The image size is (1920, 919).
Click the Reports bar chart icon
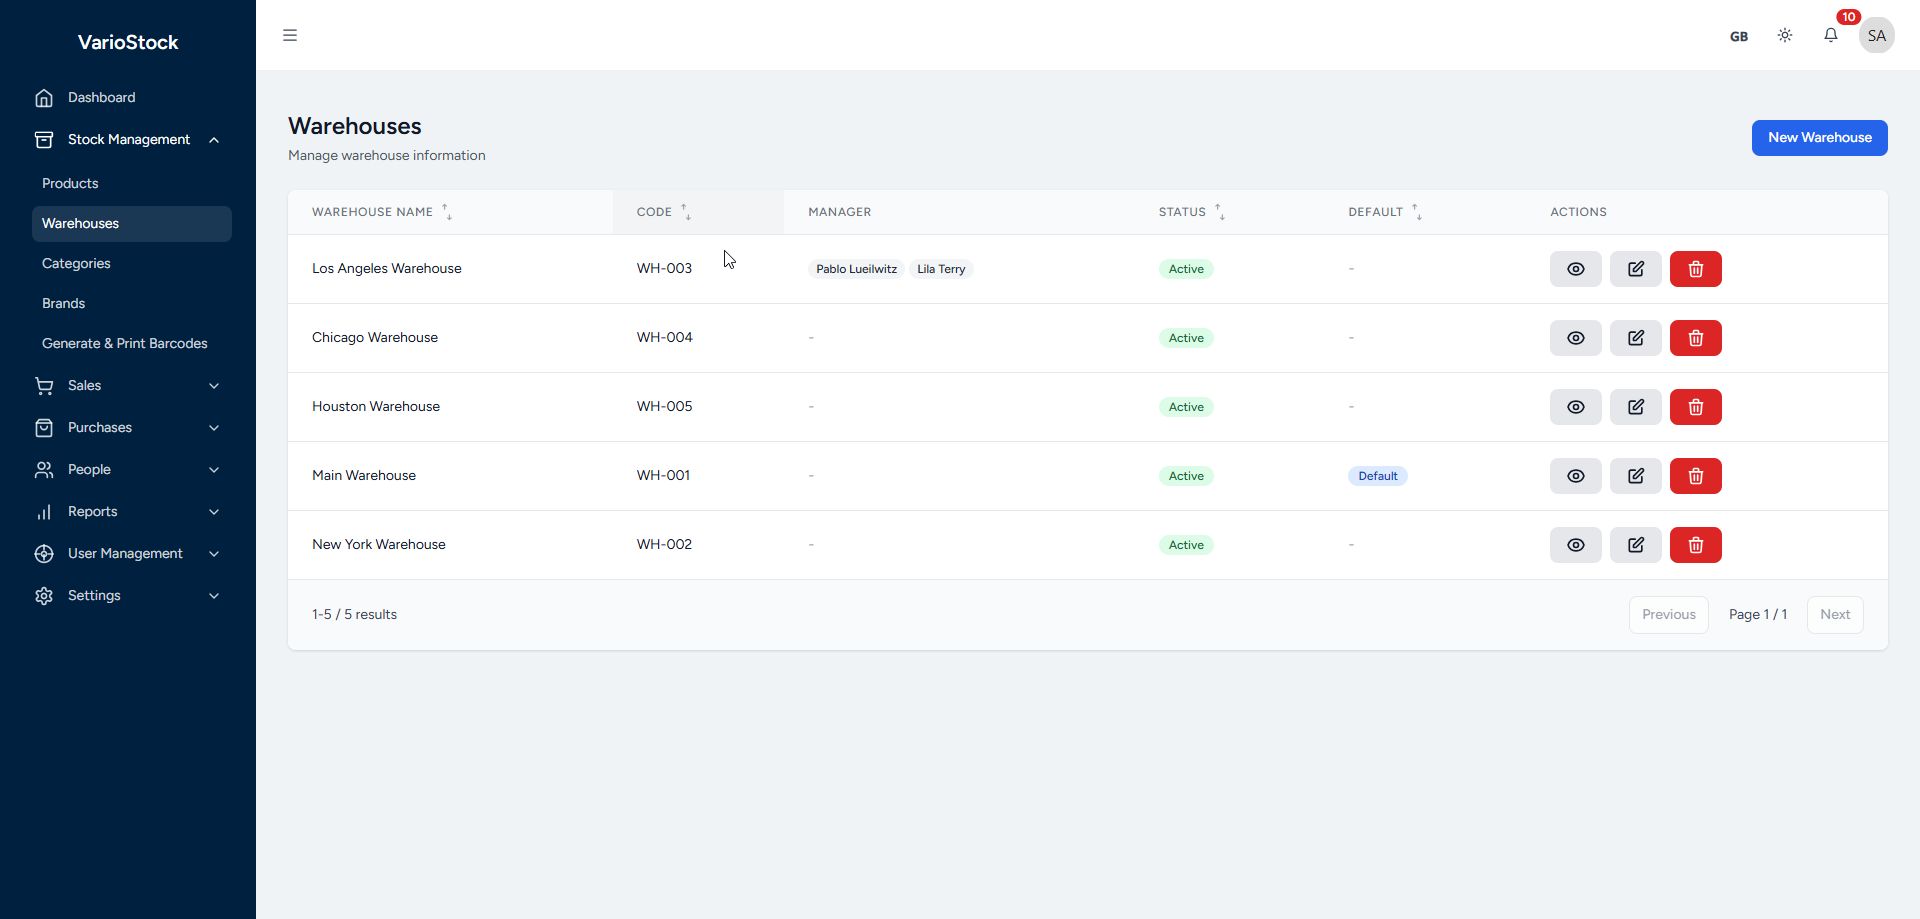44,512
